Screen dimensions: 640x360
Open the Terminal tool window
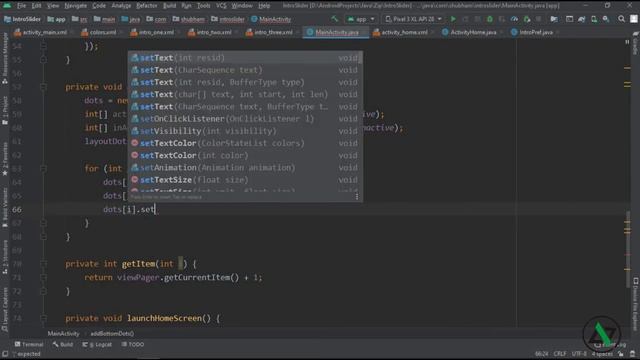coord(29,344)
